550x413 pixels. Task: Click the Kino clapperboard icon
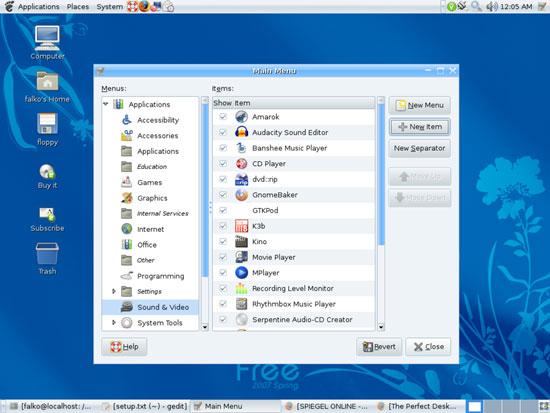(241, 241)
